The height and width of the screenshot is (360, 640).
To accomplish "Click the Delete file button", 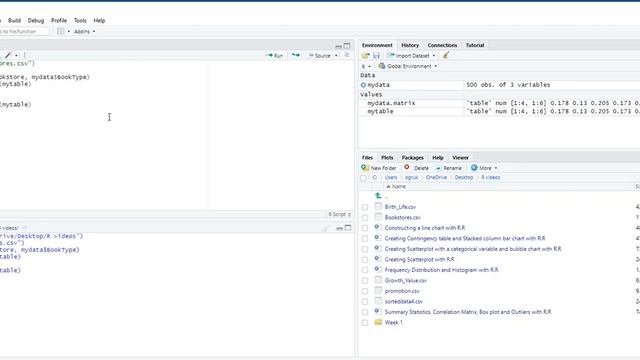I will (416, 168).
